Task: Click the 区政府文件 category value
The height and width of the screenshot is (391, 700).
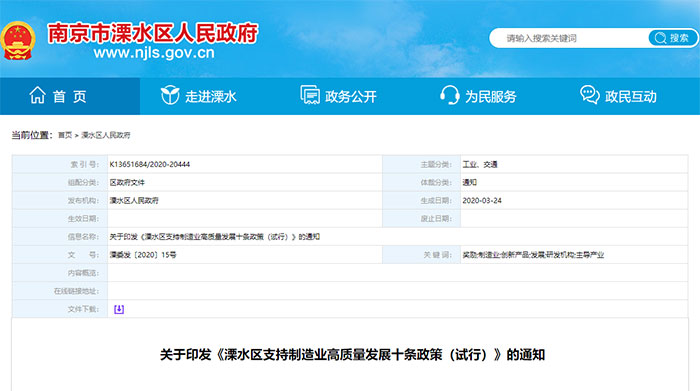Action: pyautogui.click(x=127, y=182)
